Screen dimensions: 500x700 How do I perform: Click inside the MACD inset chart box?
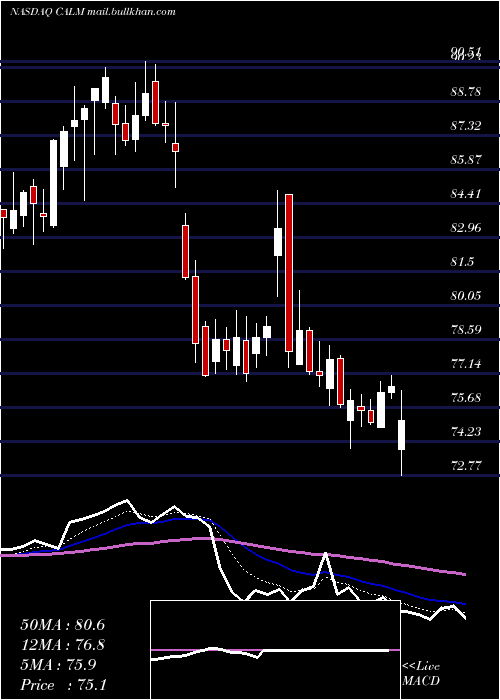click(x=275, y=650)
